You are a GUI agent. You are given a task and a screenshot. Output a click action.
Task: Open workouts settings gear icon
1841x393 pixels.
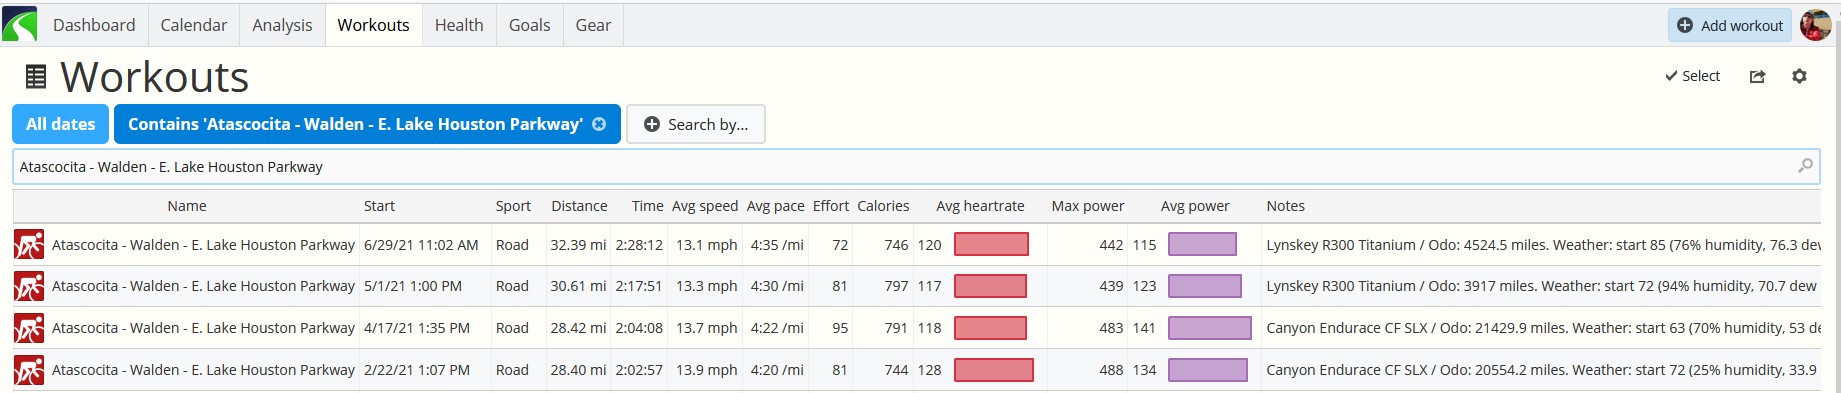(x=1799, y=76)
